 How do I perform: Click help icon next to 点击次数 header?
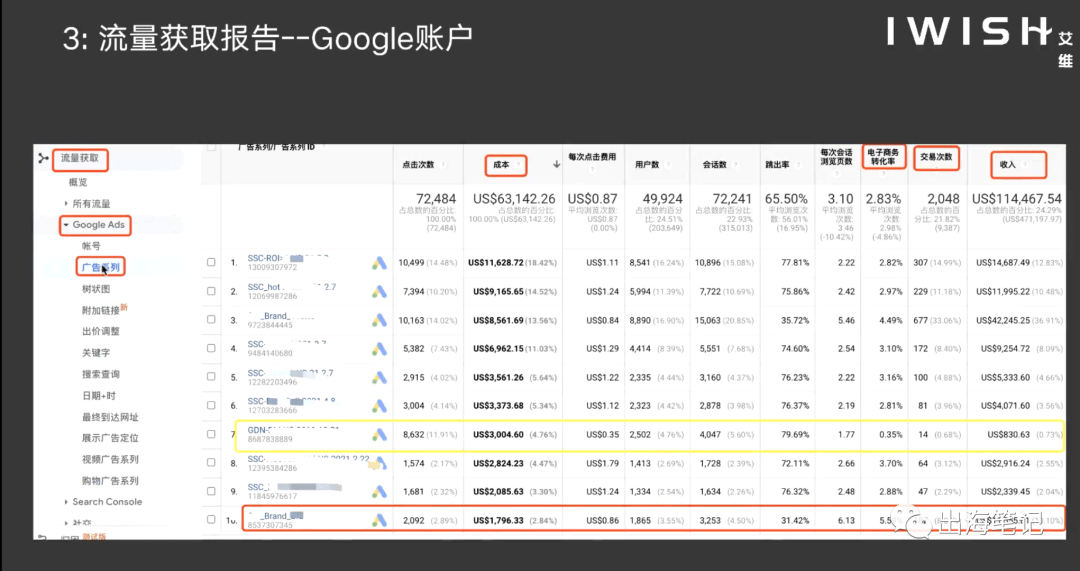click(x=443, y=165)
